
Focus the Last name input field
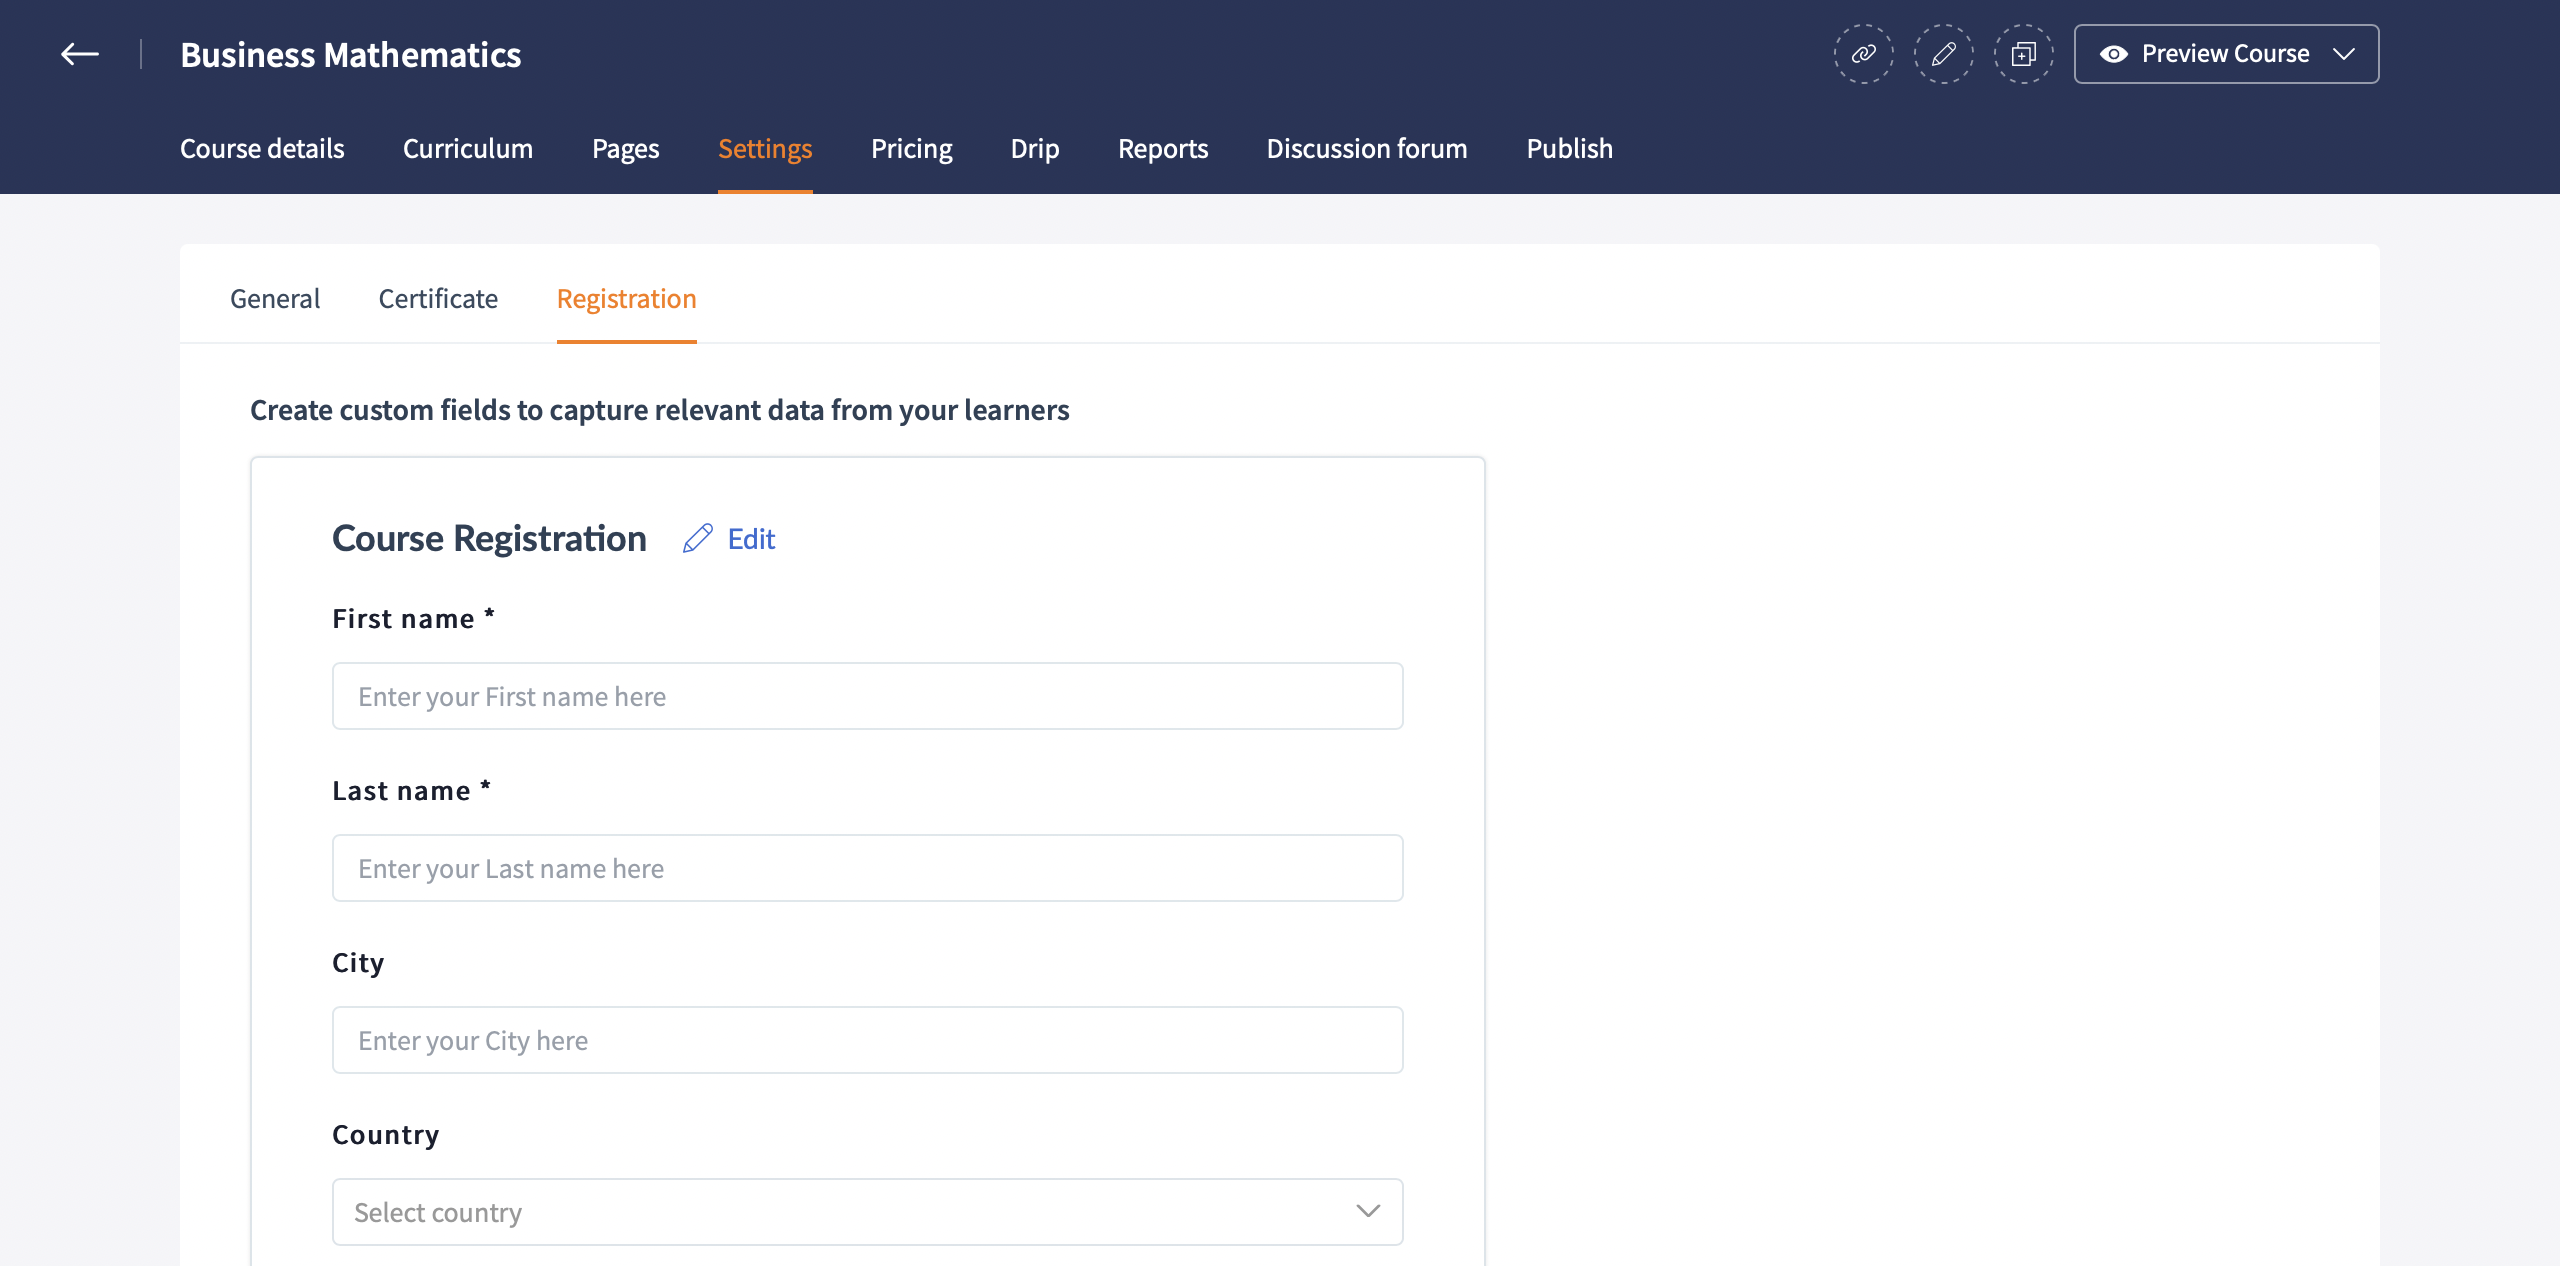pyautogui.click(x=866, y=868)
